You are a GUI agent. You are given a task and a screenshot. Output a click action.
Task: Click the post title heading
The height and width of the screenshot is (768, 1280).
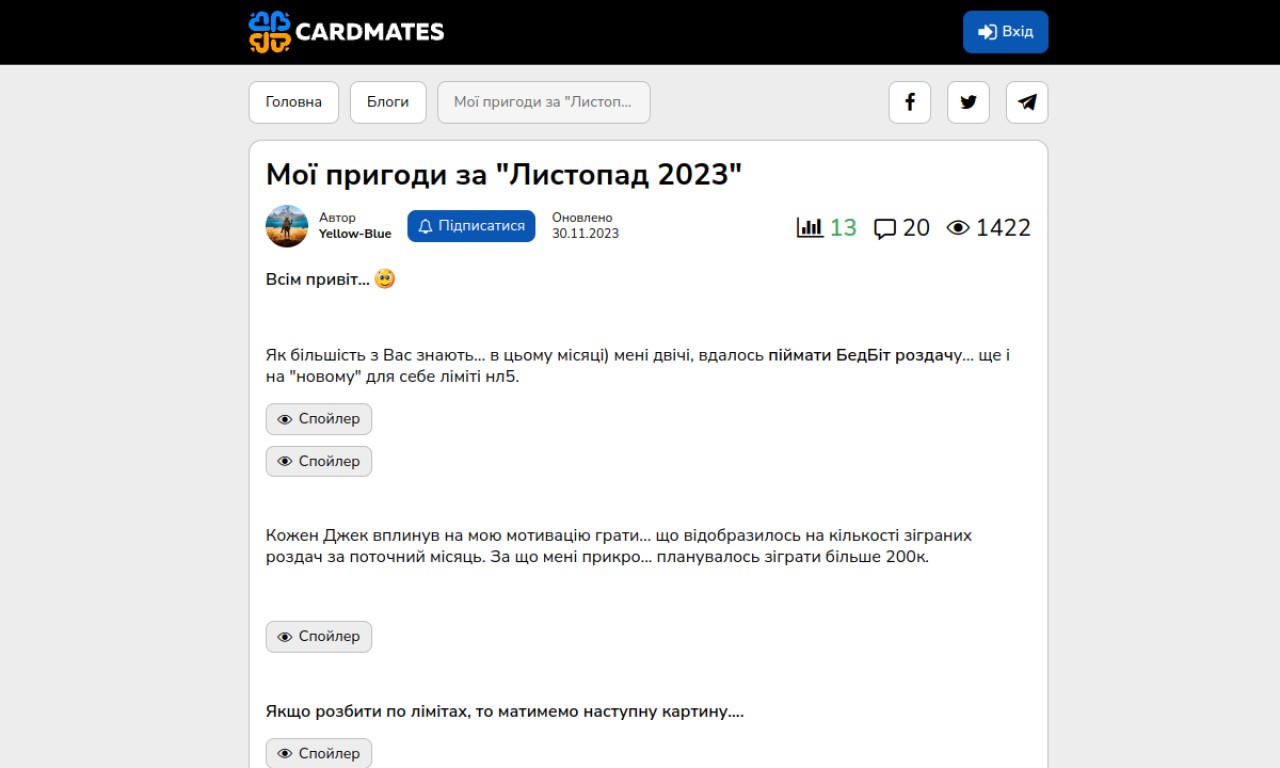tap(504, 174)
